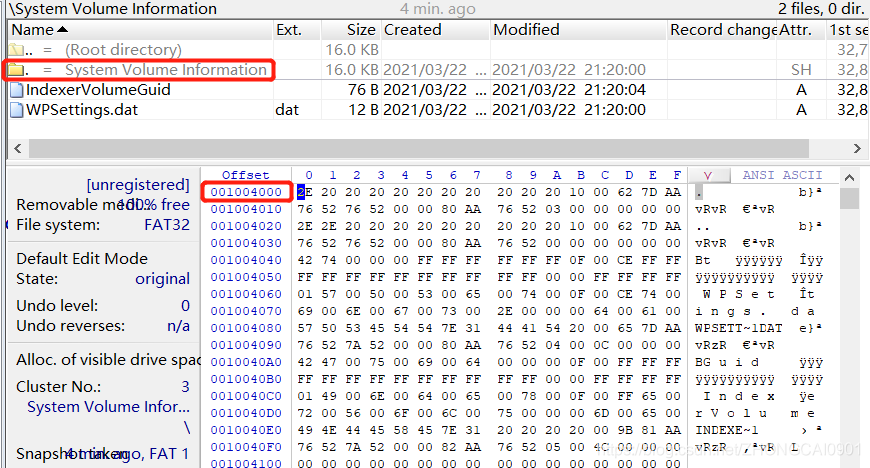Sort by the Name column header
The height and width of the screenshot is (468, 870).
(141, 30)
